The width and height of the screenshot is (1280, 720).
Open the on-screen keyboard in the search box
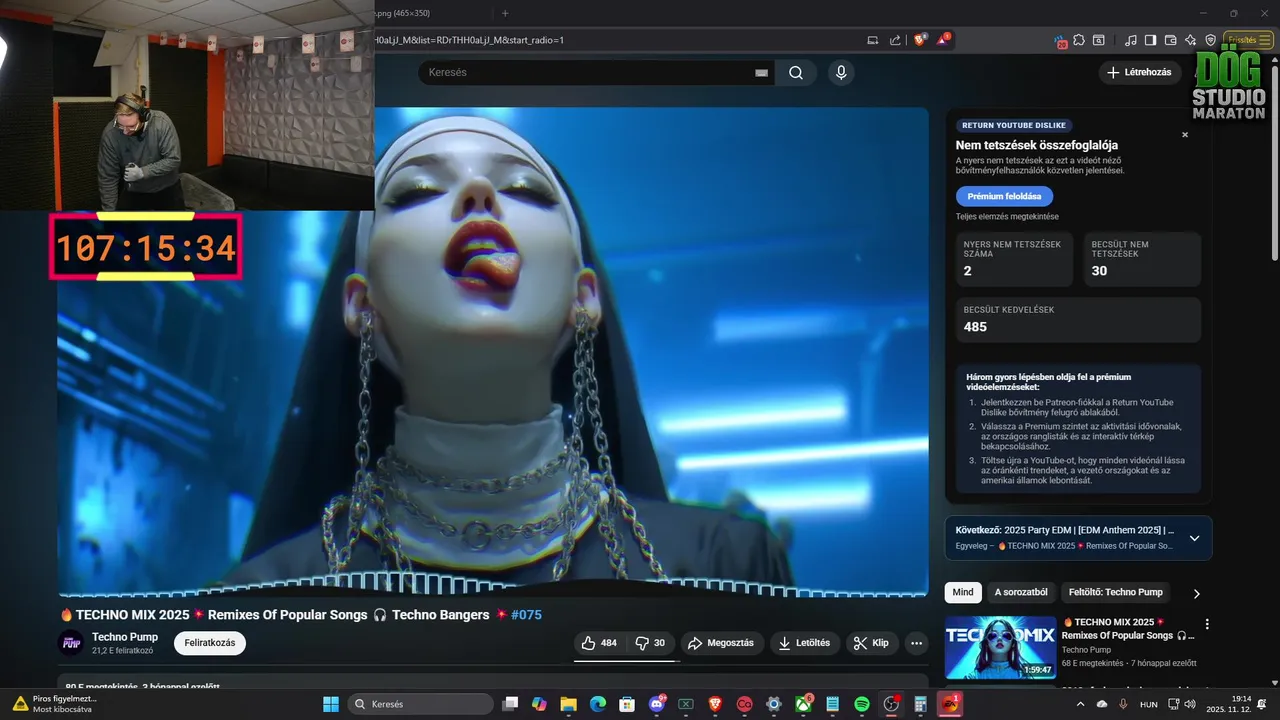761,73
